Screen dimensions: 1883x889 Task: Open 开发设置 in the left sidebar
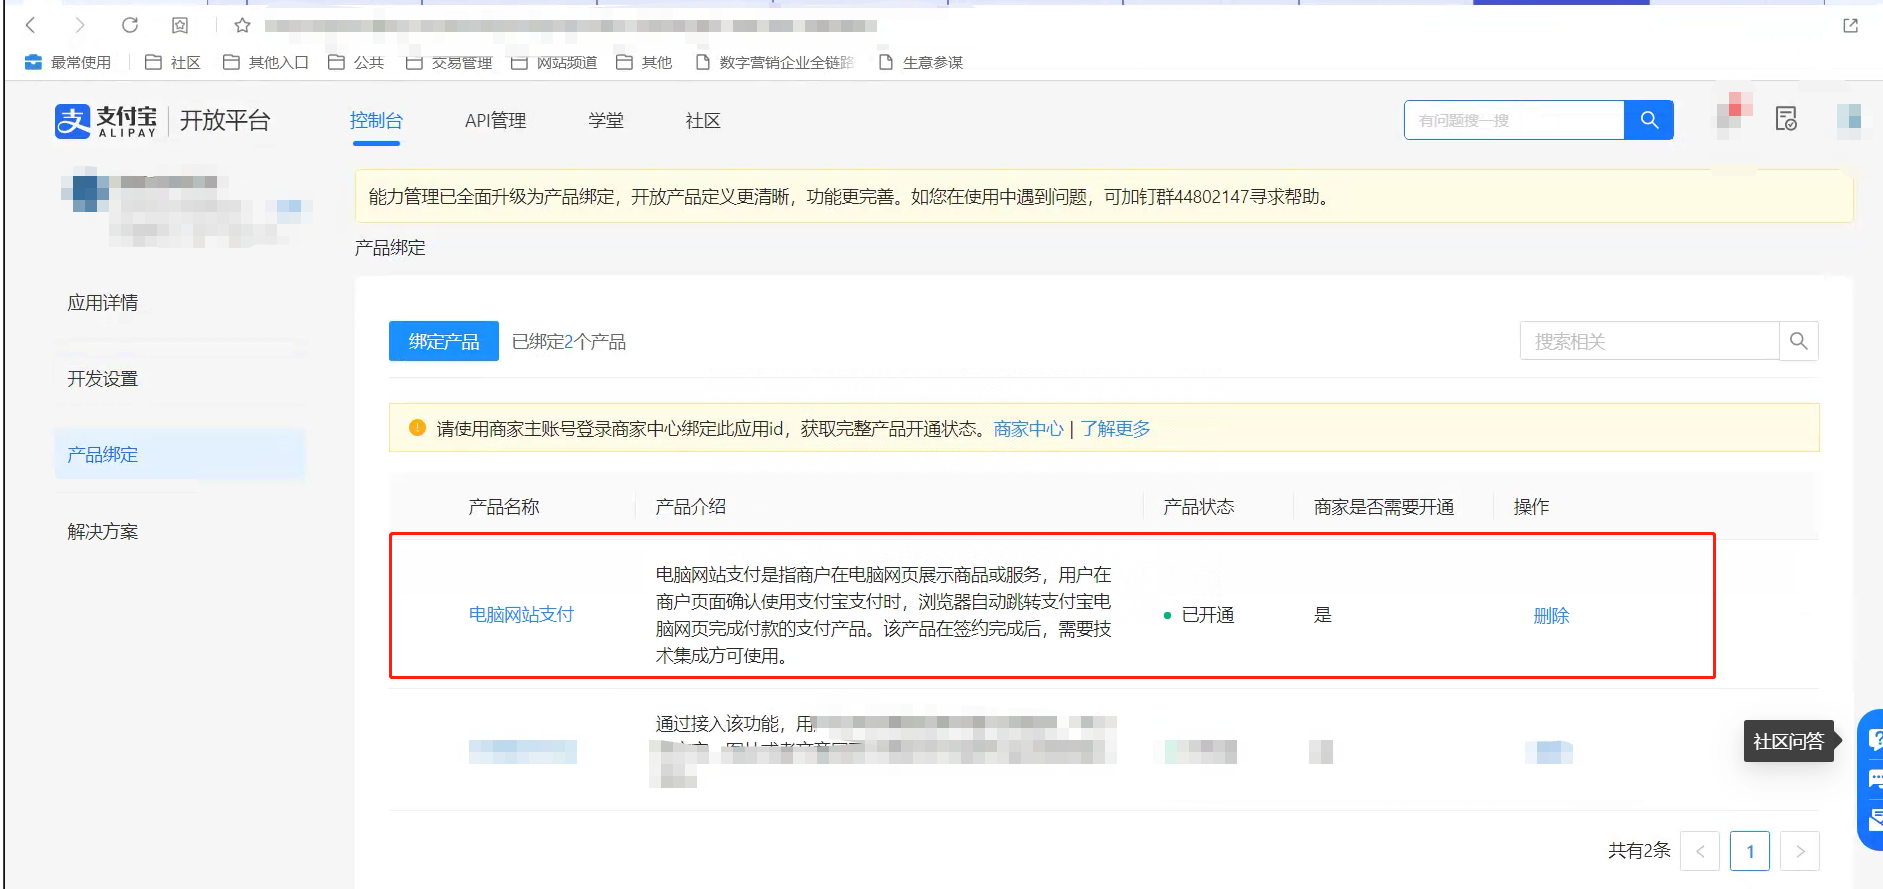tap(103, 379)
